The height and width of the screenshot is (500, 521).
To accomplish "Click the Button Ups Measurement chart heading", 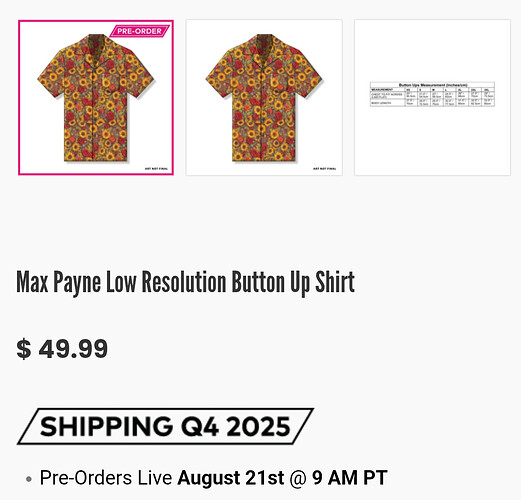I will coord(433,85).
